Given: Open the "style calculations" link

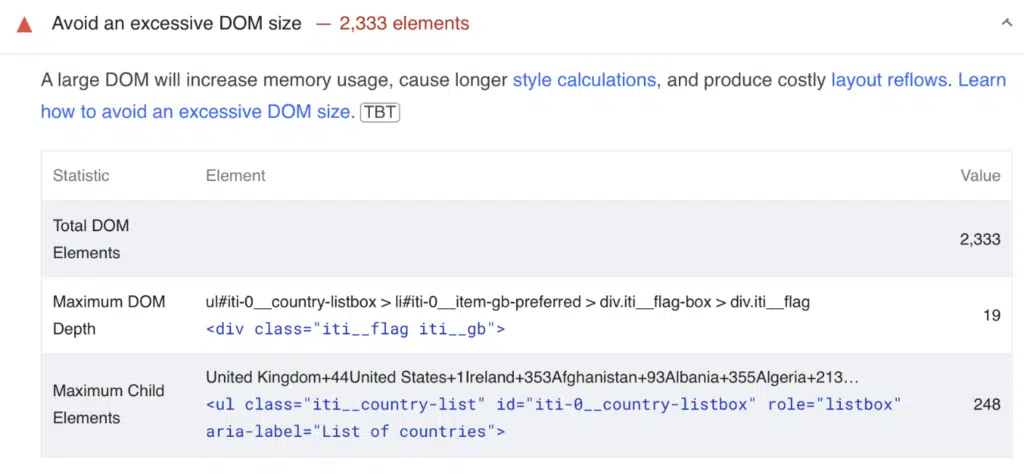Looking at the screenshot, I should pyautogui.click(x=584, y=80).
